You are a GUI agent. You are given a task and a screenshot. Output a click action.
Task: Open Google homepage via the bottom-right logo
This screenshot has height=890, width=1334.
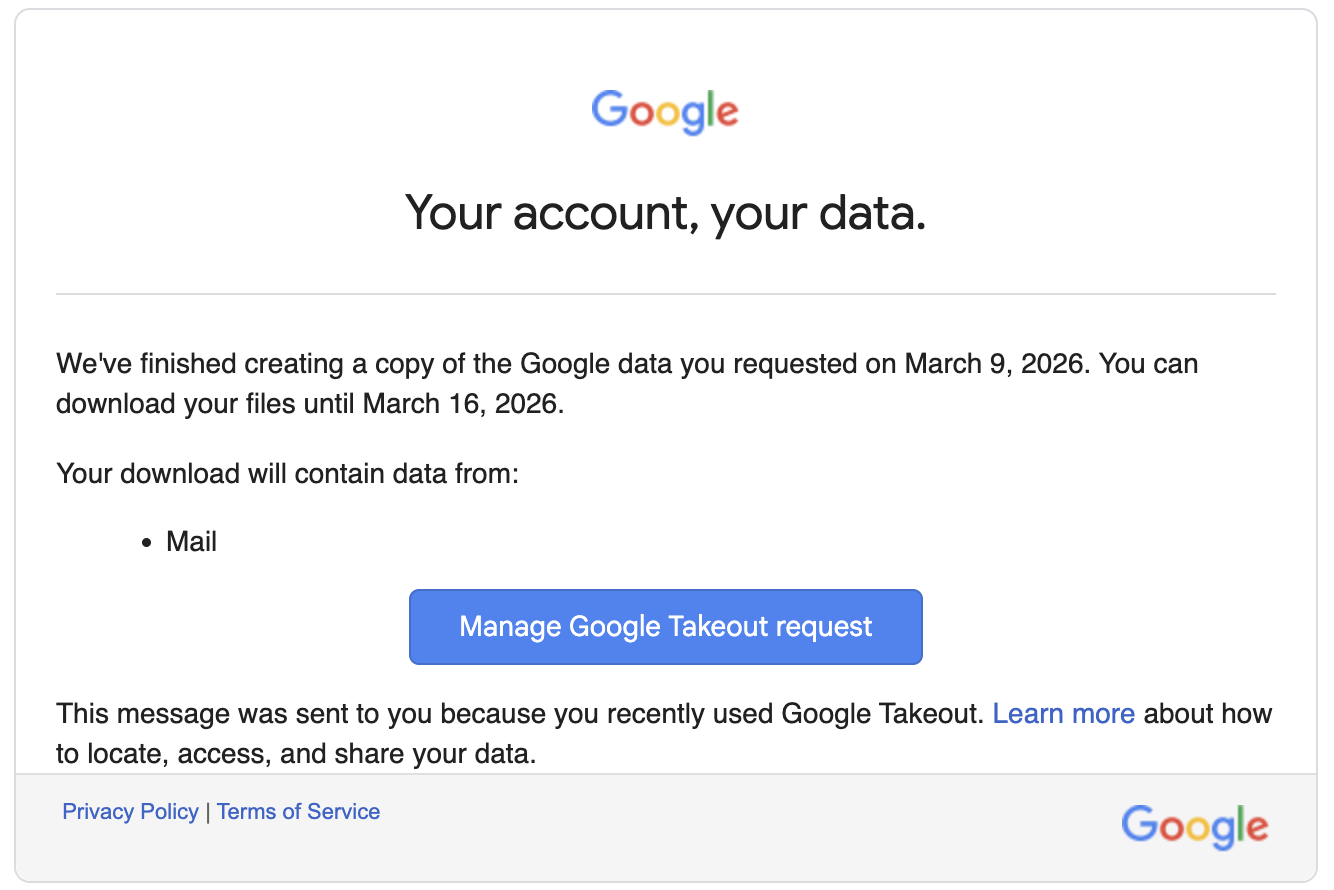(x=1194, y=826)
